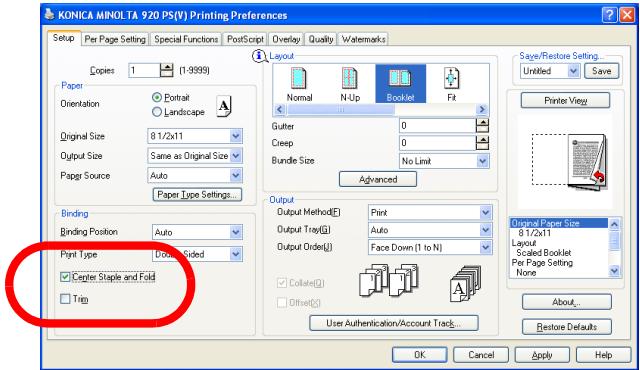640x370 pixels.
Task: Select Original Paper Size in settings list
Action: pyautogui.click(x=559, y=223)
